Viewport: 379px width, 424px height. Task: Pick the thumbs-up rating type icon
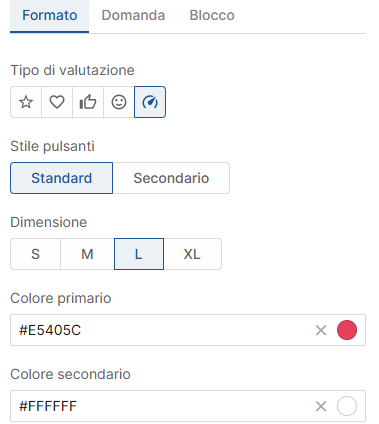(88, 102)
